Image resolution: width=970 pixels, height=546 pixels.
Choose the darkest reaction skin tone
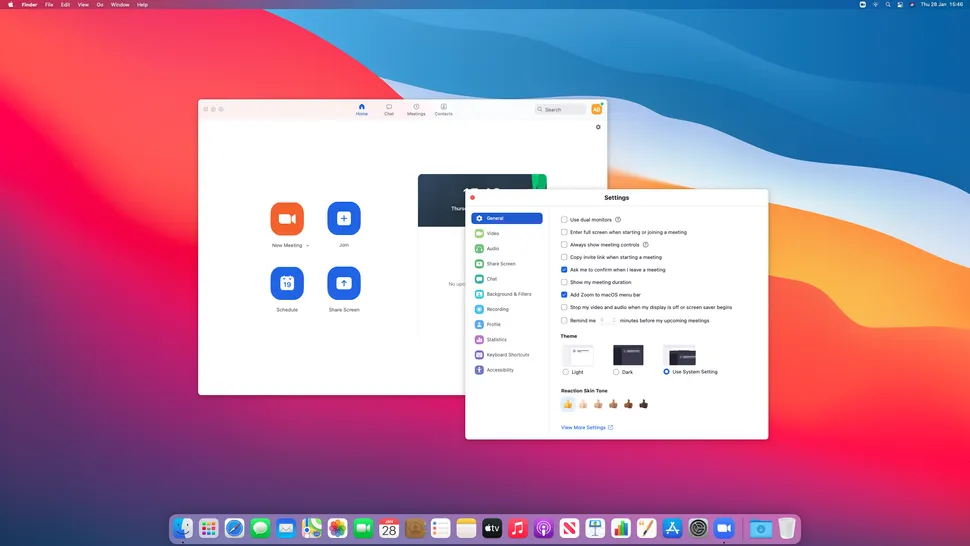tap(644, 404)
